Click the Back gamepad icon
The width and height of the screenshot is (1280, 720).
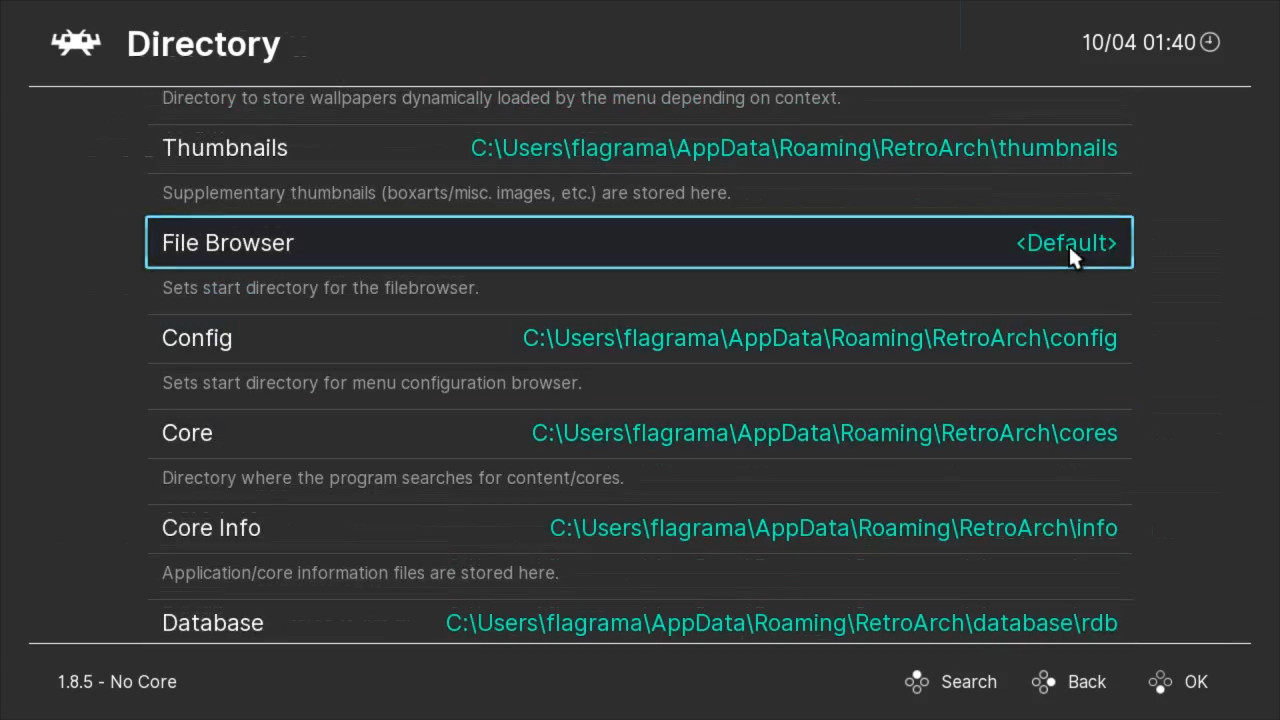pos(1043,682)
